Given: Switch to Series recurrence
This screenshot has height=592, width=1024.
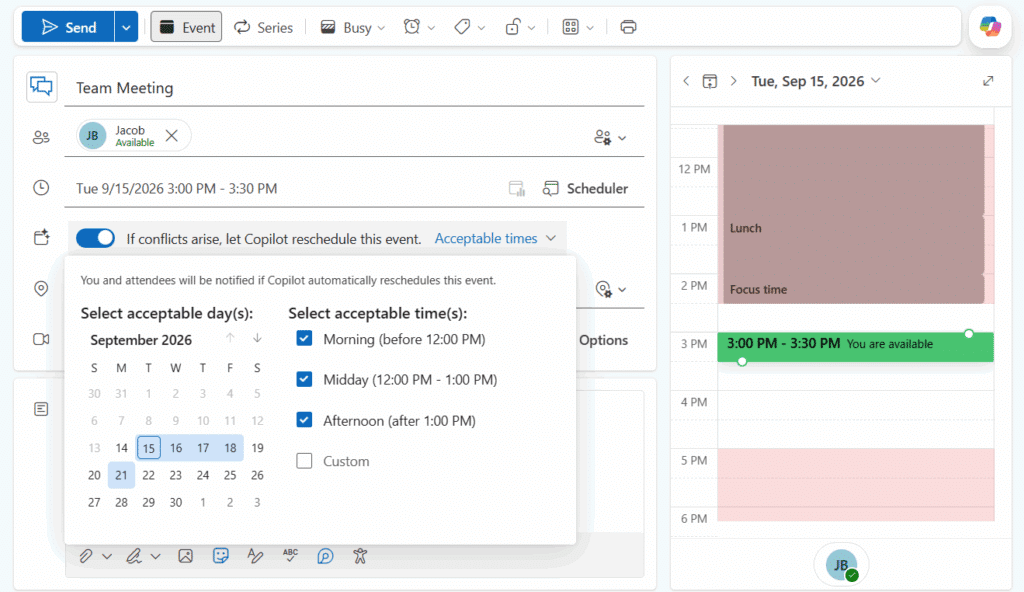Looking at the screenshot, I should point(264,27).
